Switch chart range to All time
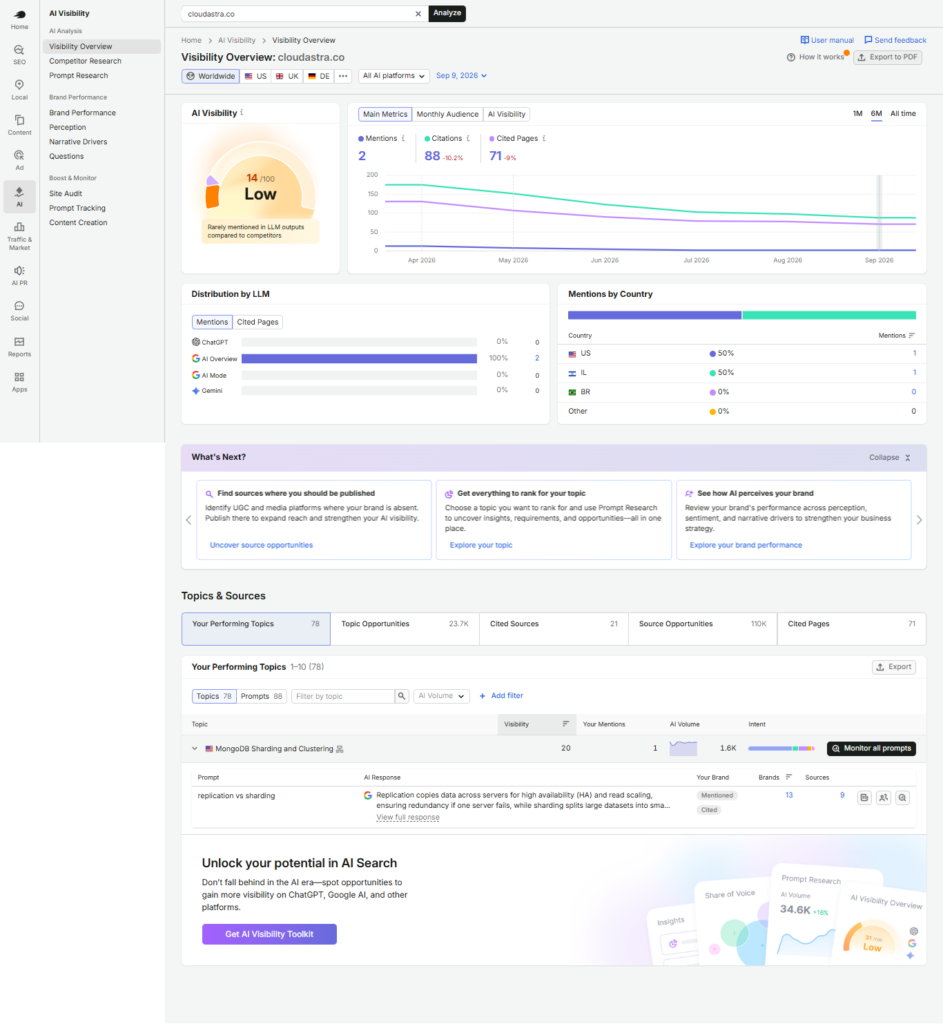943x1024 pixels. click(903, 114)
